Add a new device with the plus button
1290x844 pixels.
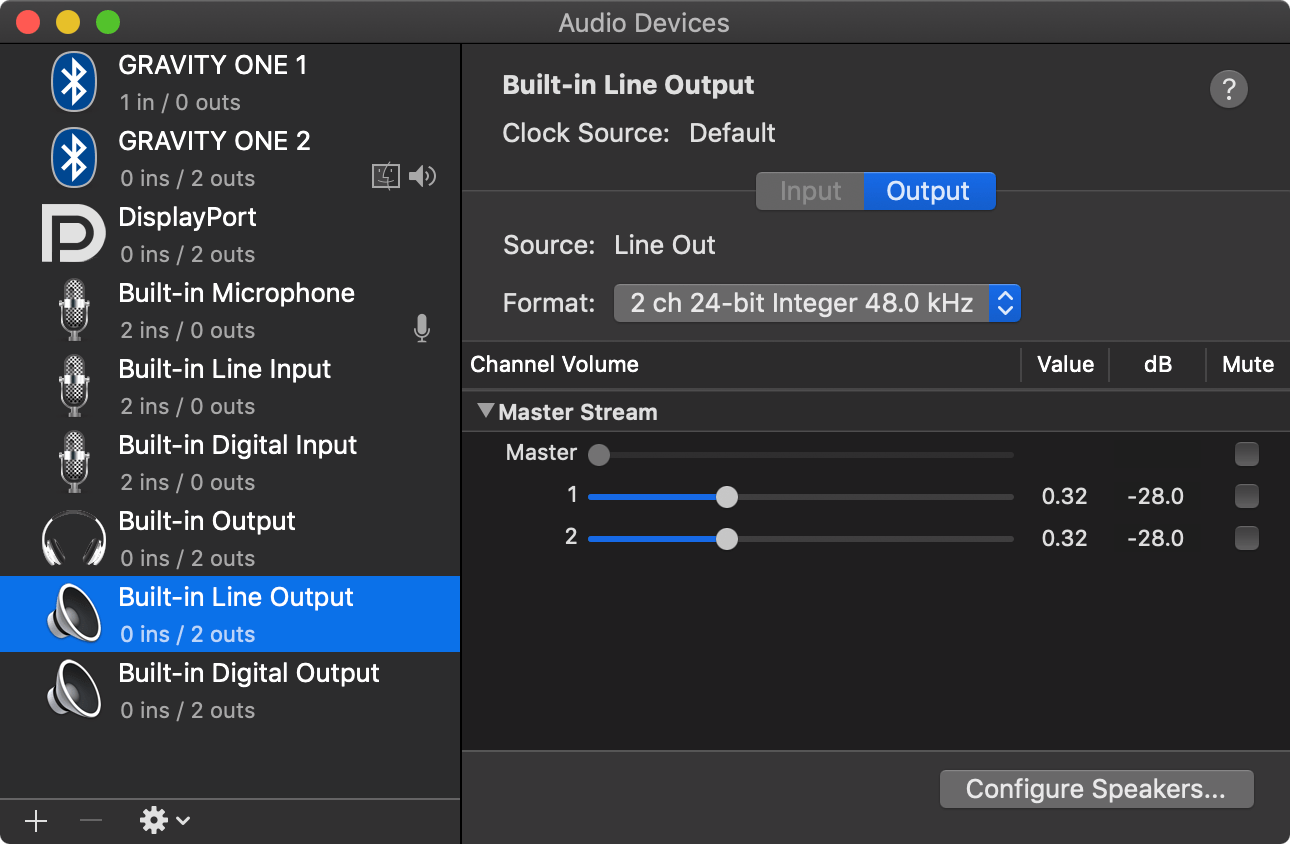coord(36,820)
